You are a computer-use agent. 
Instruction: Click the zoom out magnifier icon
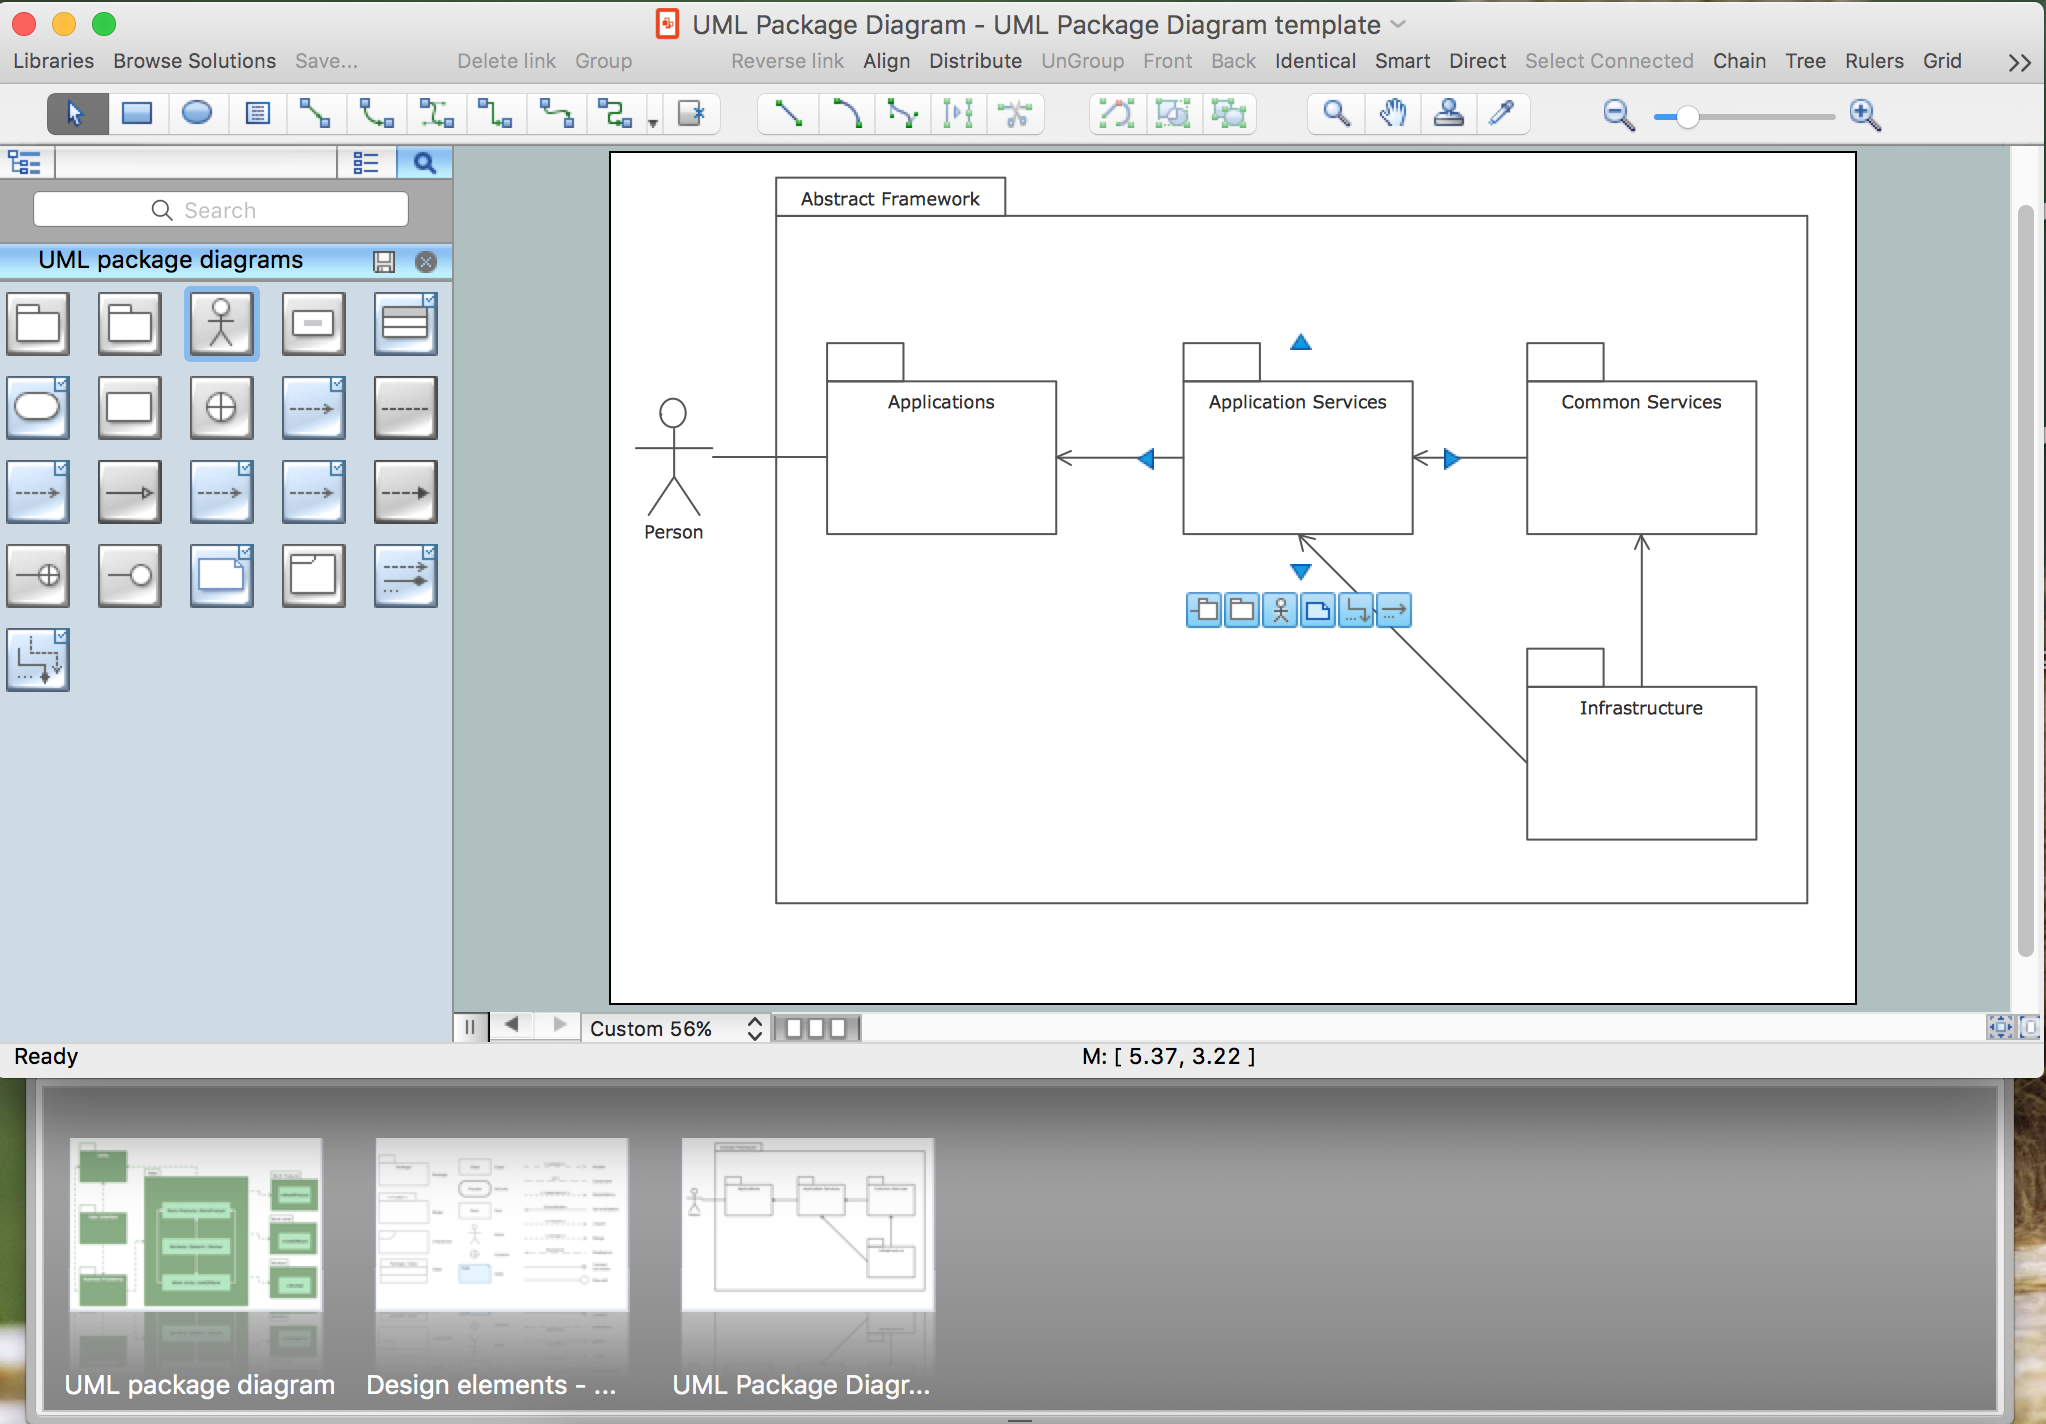(x=1618, y=116)
